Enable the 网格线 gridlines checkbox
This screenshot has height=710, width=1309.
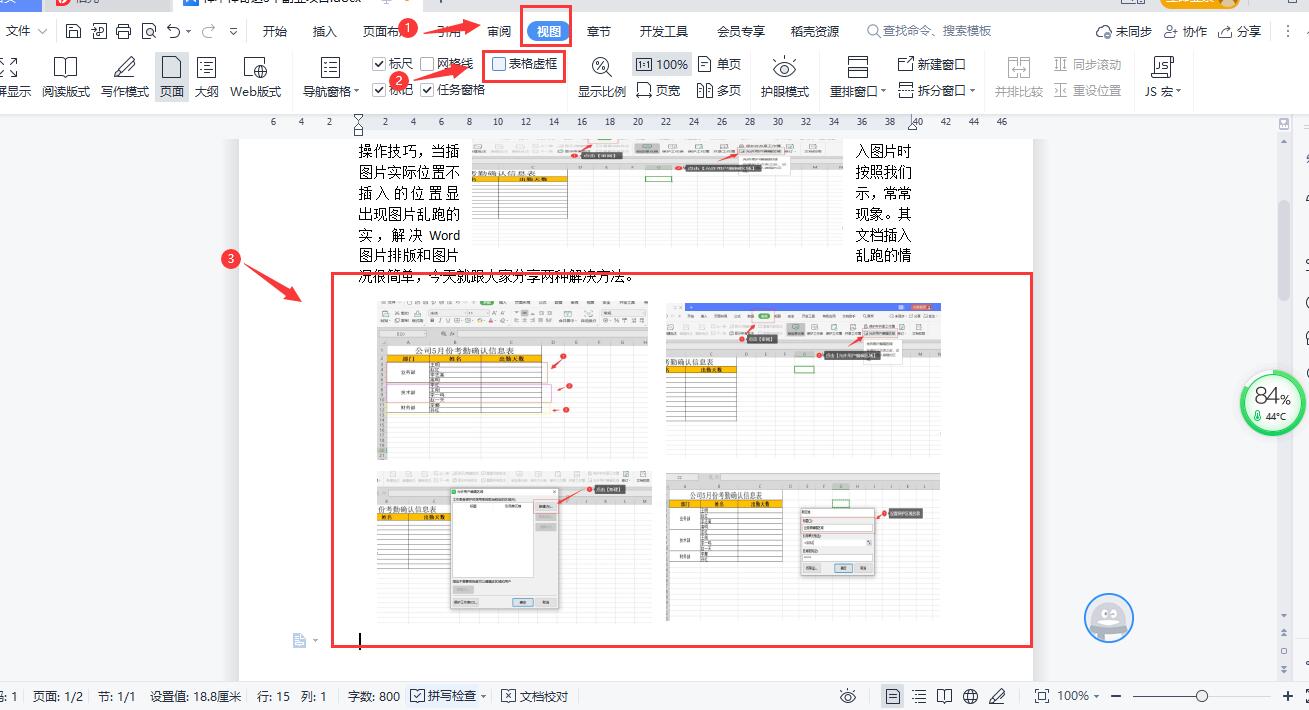coord(427,64)
